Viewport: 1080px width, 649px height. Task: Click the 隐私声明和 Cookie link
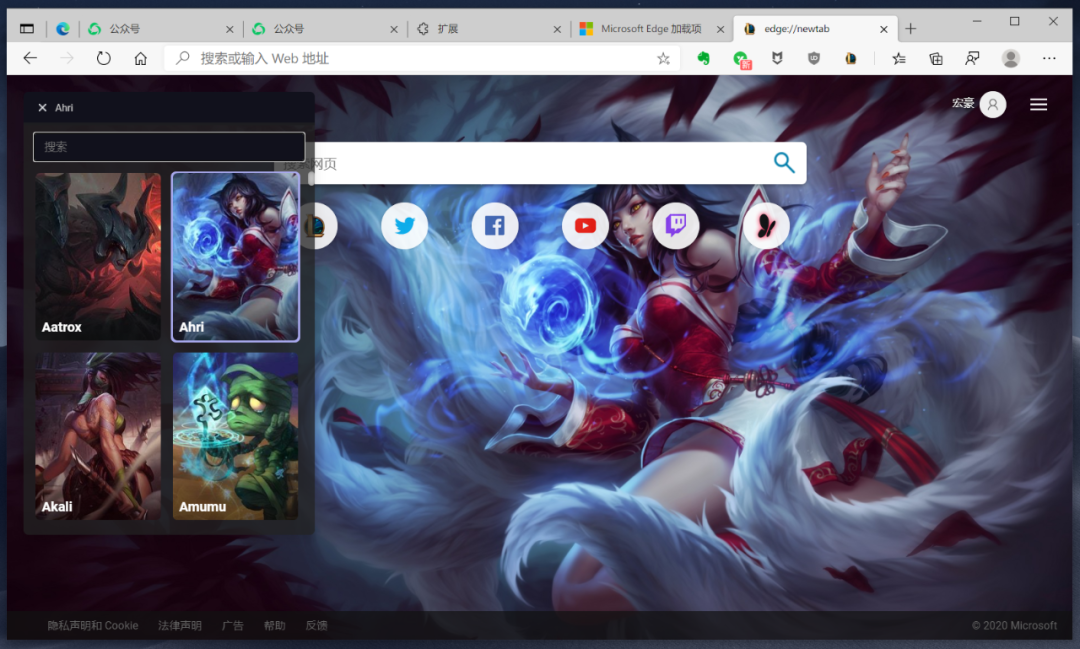click(93, 626)
